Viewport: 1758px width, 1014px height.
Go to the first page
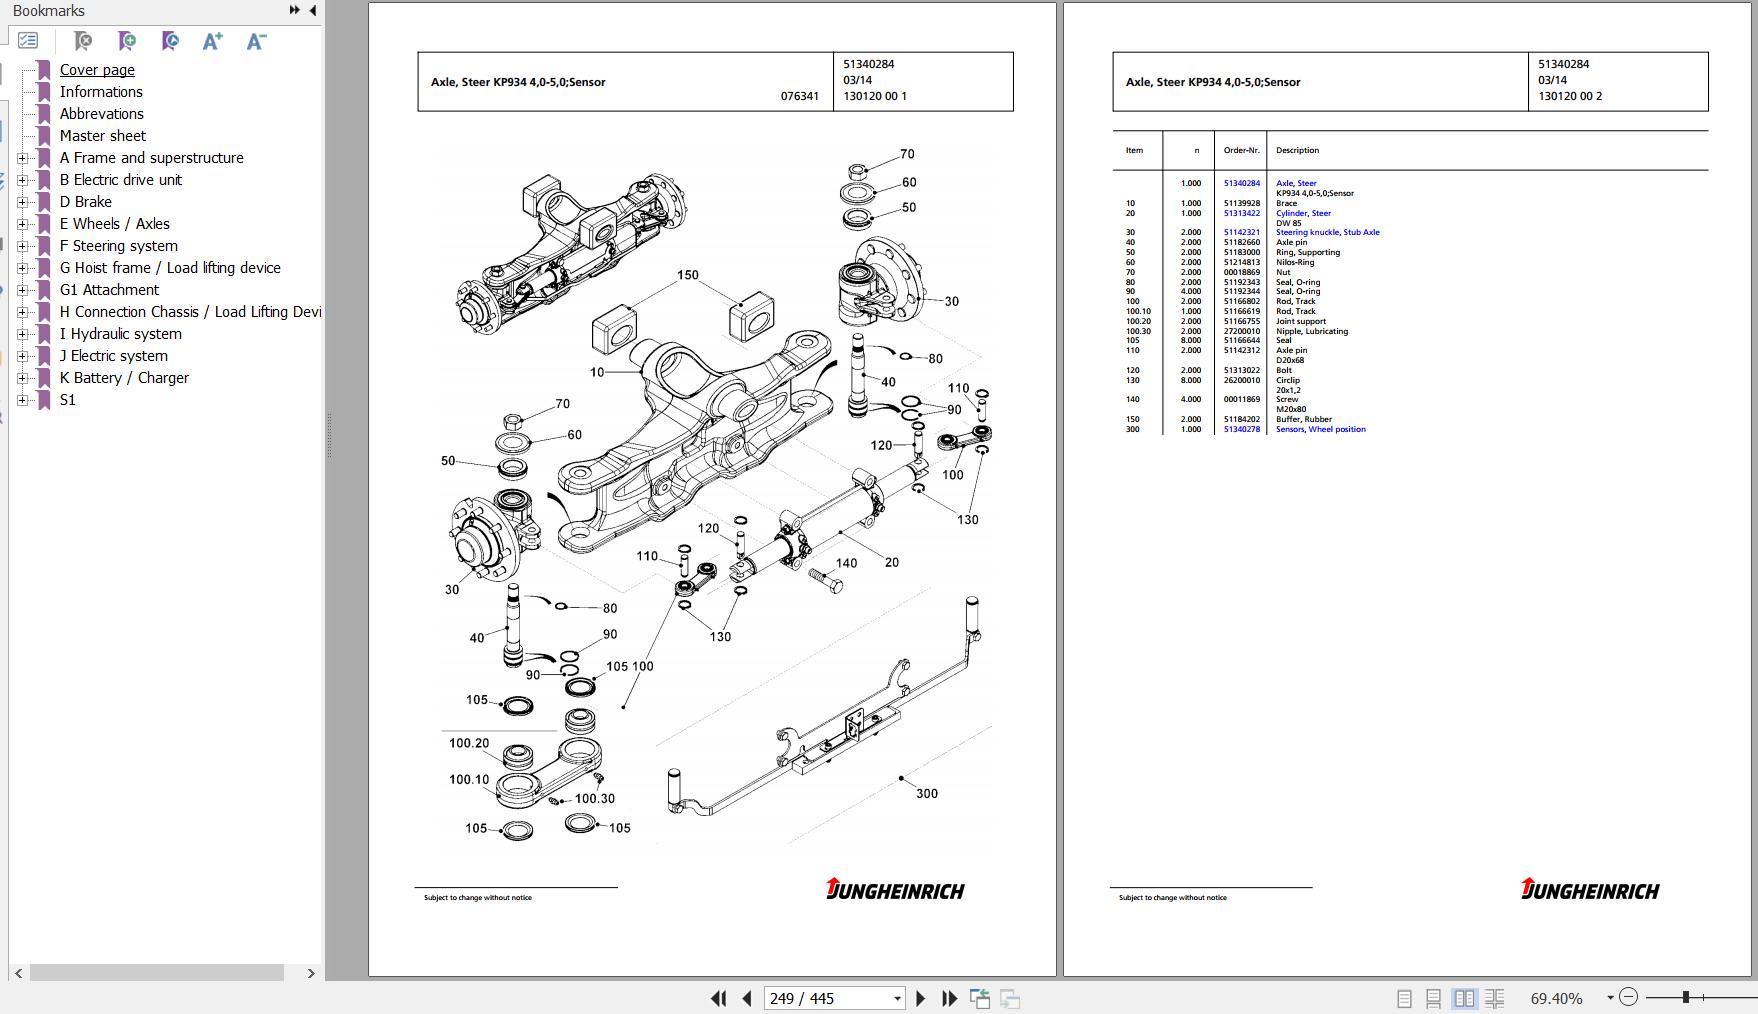[x=718, y=998]
